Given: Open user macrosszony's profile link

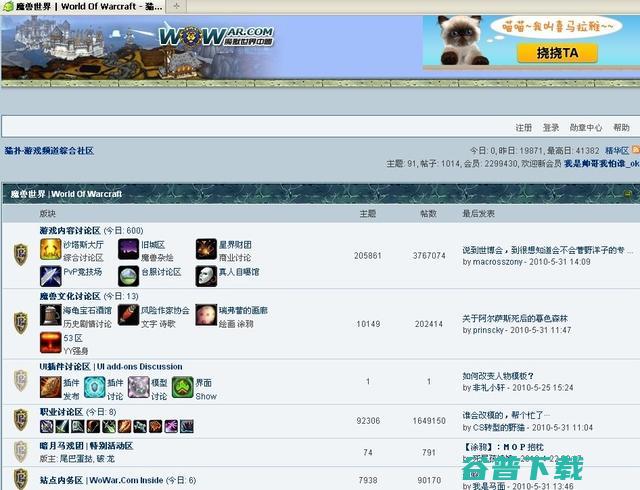Looking at the screenshot, I should click(497, 262).
